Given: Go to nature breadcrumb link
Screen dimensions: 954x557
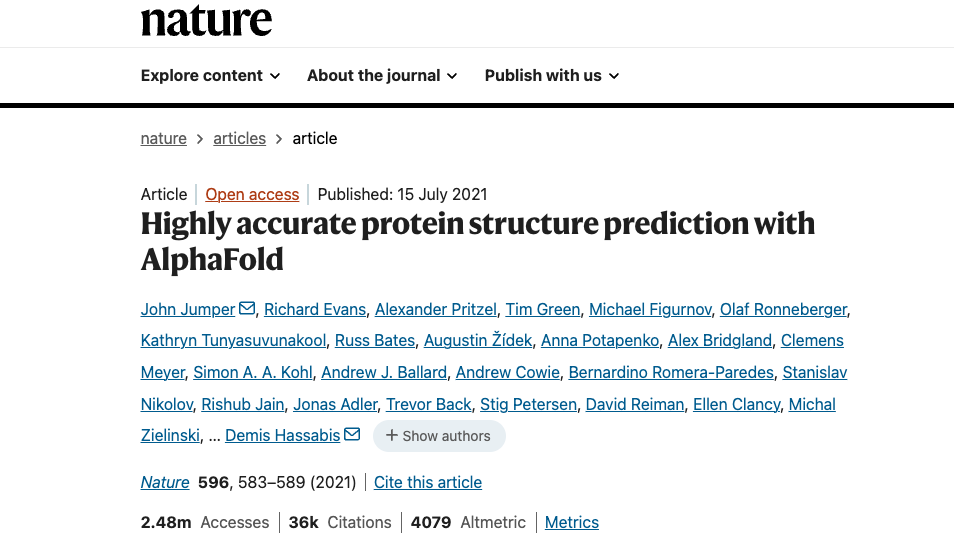Looking at the screenshot, I should click(164, 139).
